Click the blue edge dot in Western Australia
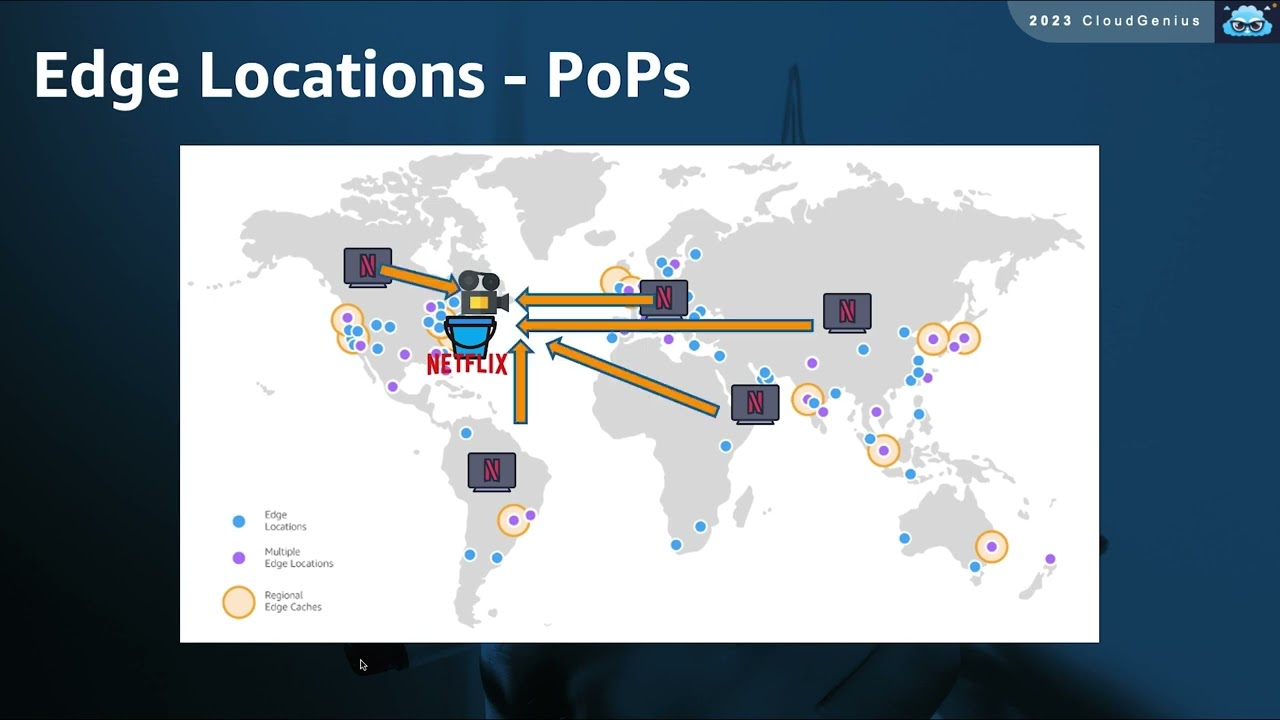Screen dimensions: 1280x720 (904, 538)
